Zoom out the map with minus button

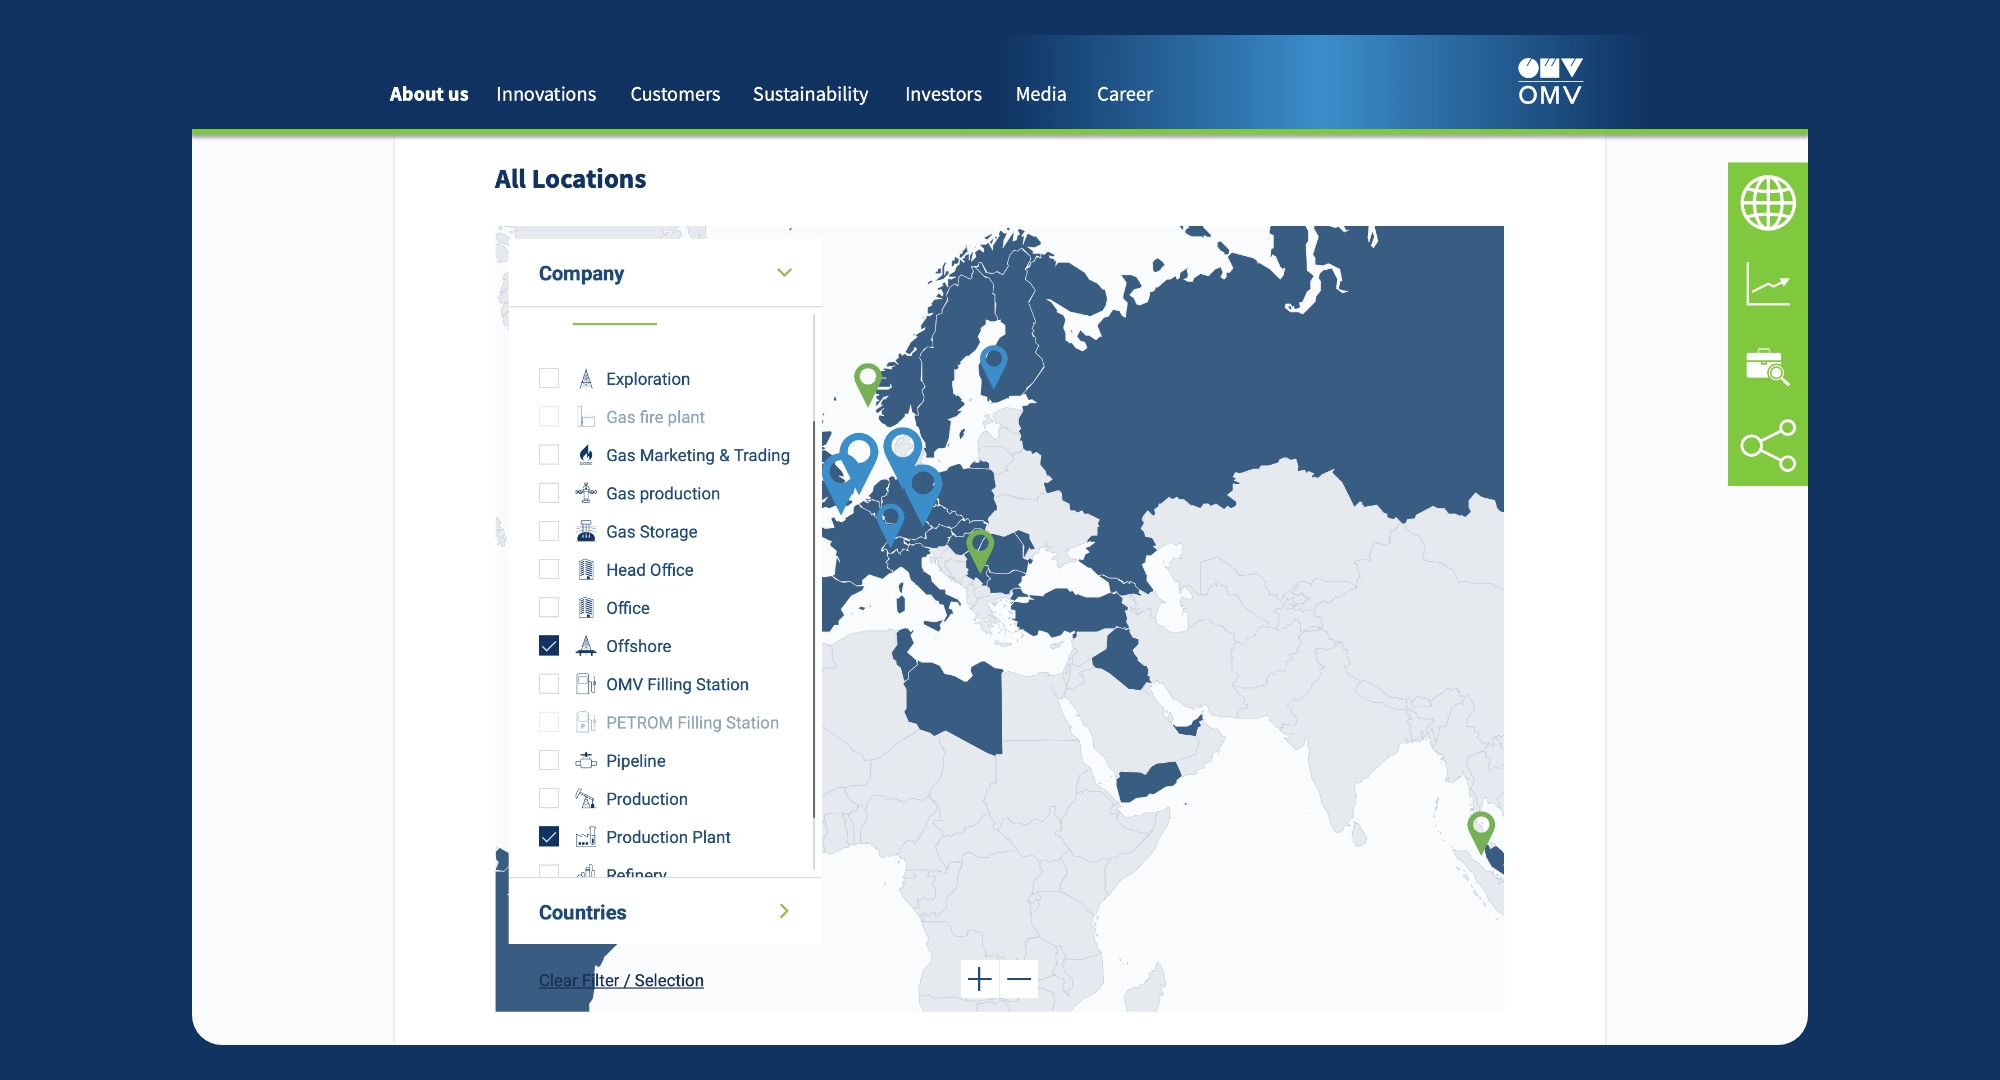[x=1019, y=979]
